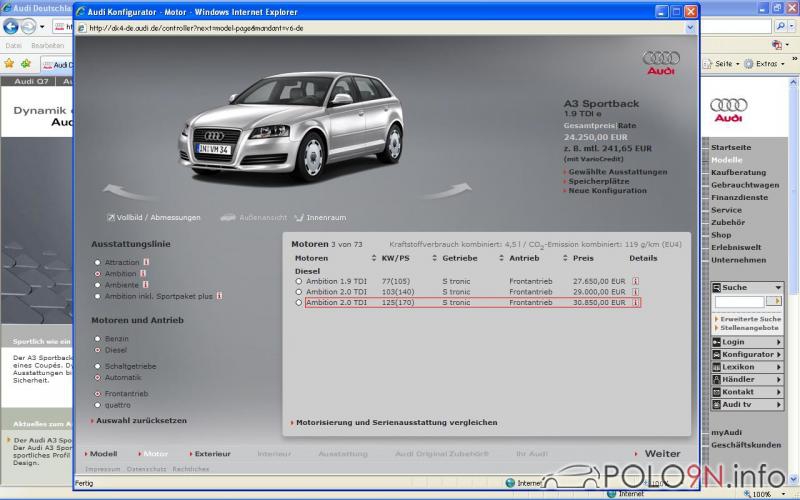This screenshot has height=500, width=800.
Task: Select Ambiente equipment line
Action: [97, 285]
